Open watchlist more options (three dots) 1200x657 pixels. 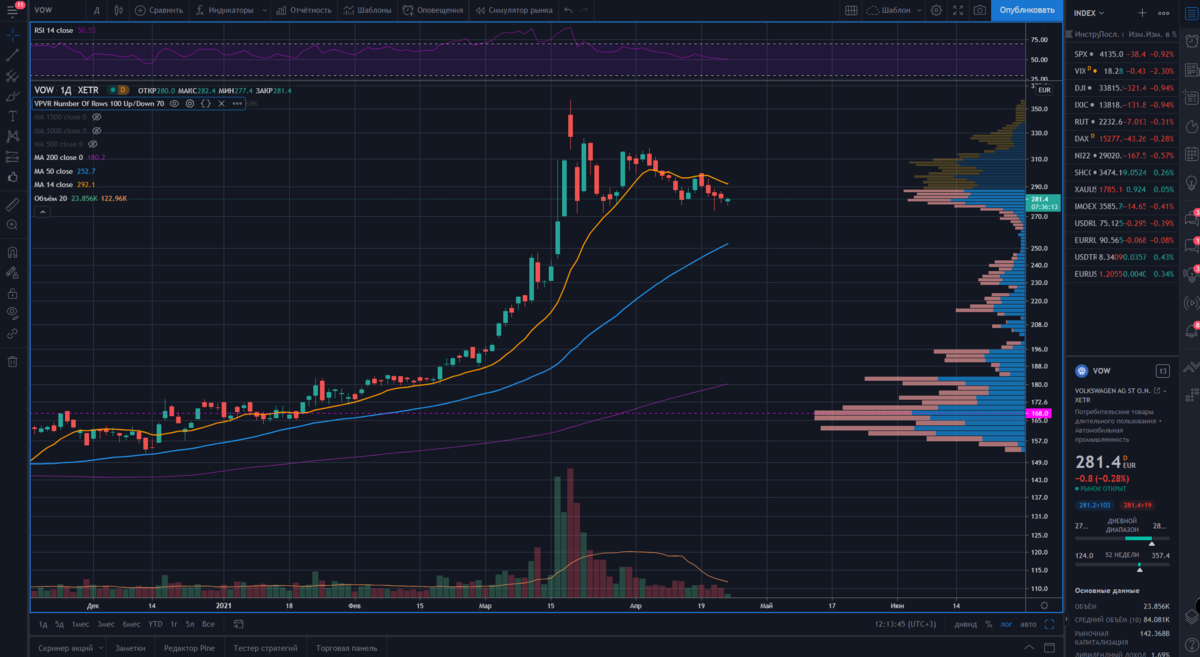1161,13
